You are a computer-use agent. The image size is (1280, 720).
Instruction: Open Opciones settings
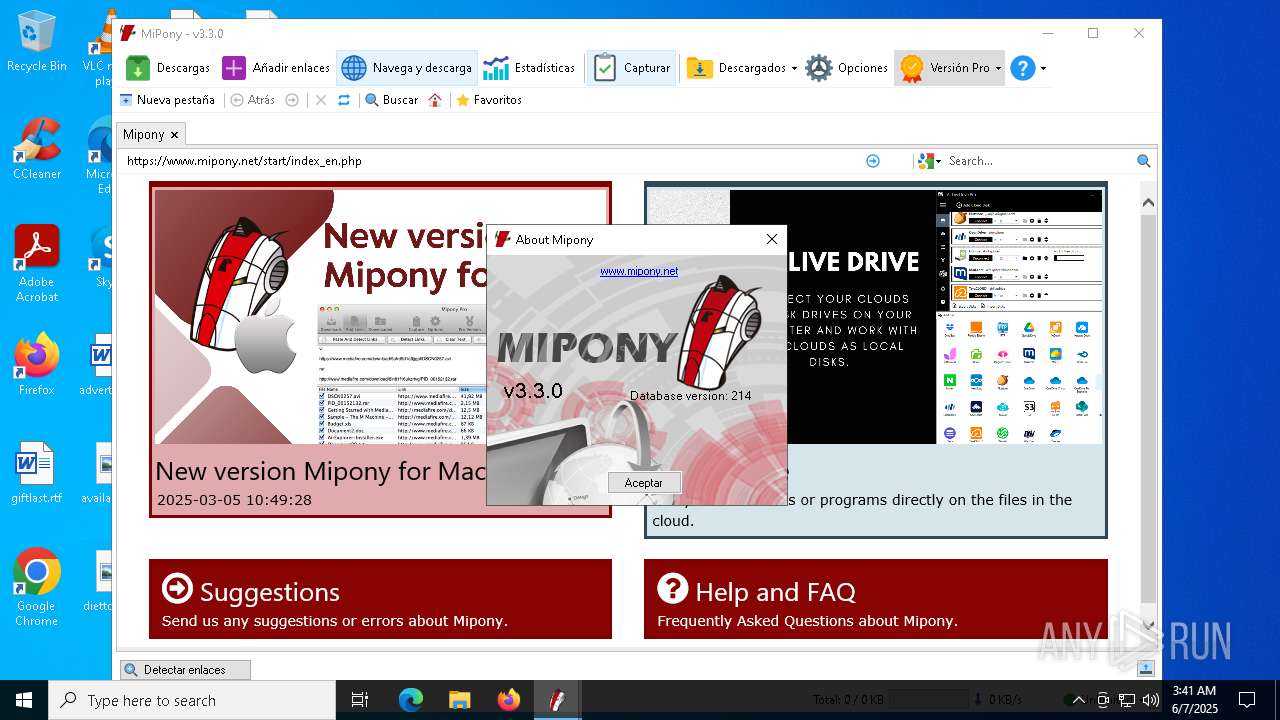pyautogui.click(x=847, y=68)
